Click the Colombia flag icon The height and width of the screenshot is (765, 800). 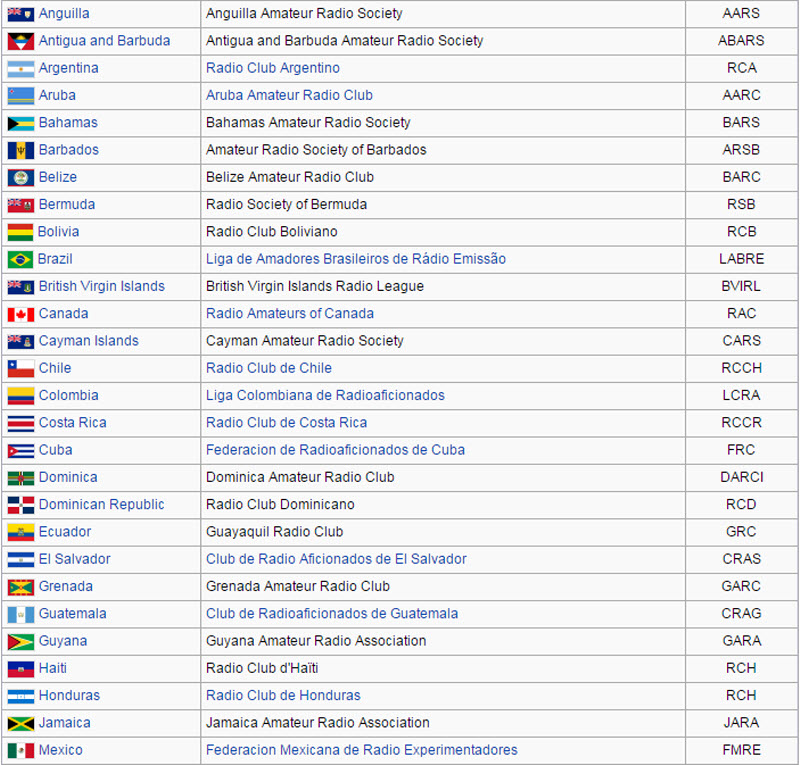pyautogui.click(x=21, y=396)
